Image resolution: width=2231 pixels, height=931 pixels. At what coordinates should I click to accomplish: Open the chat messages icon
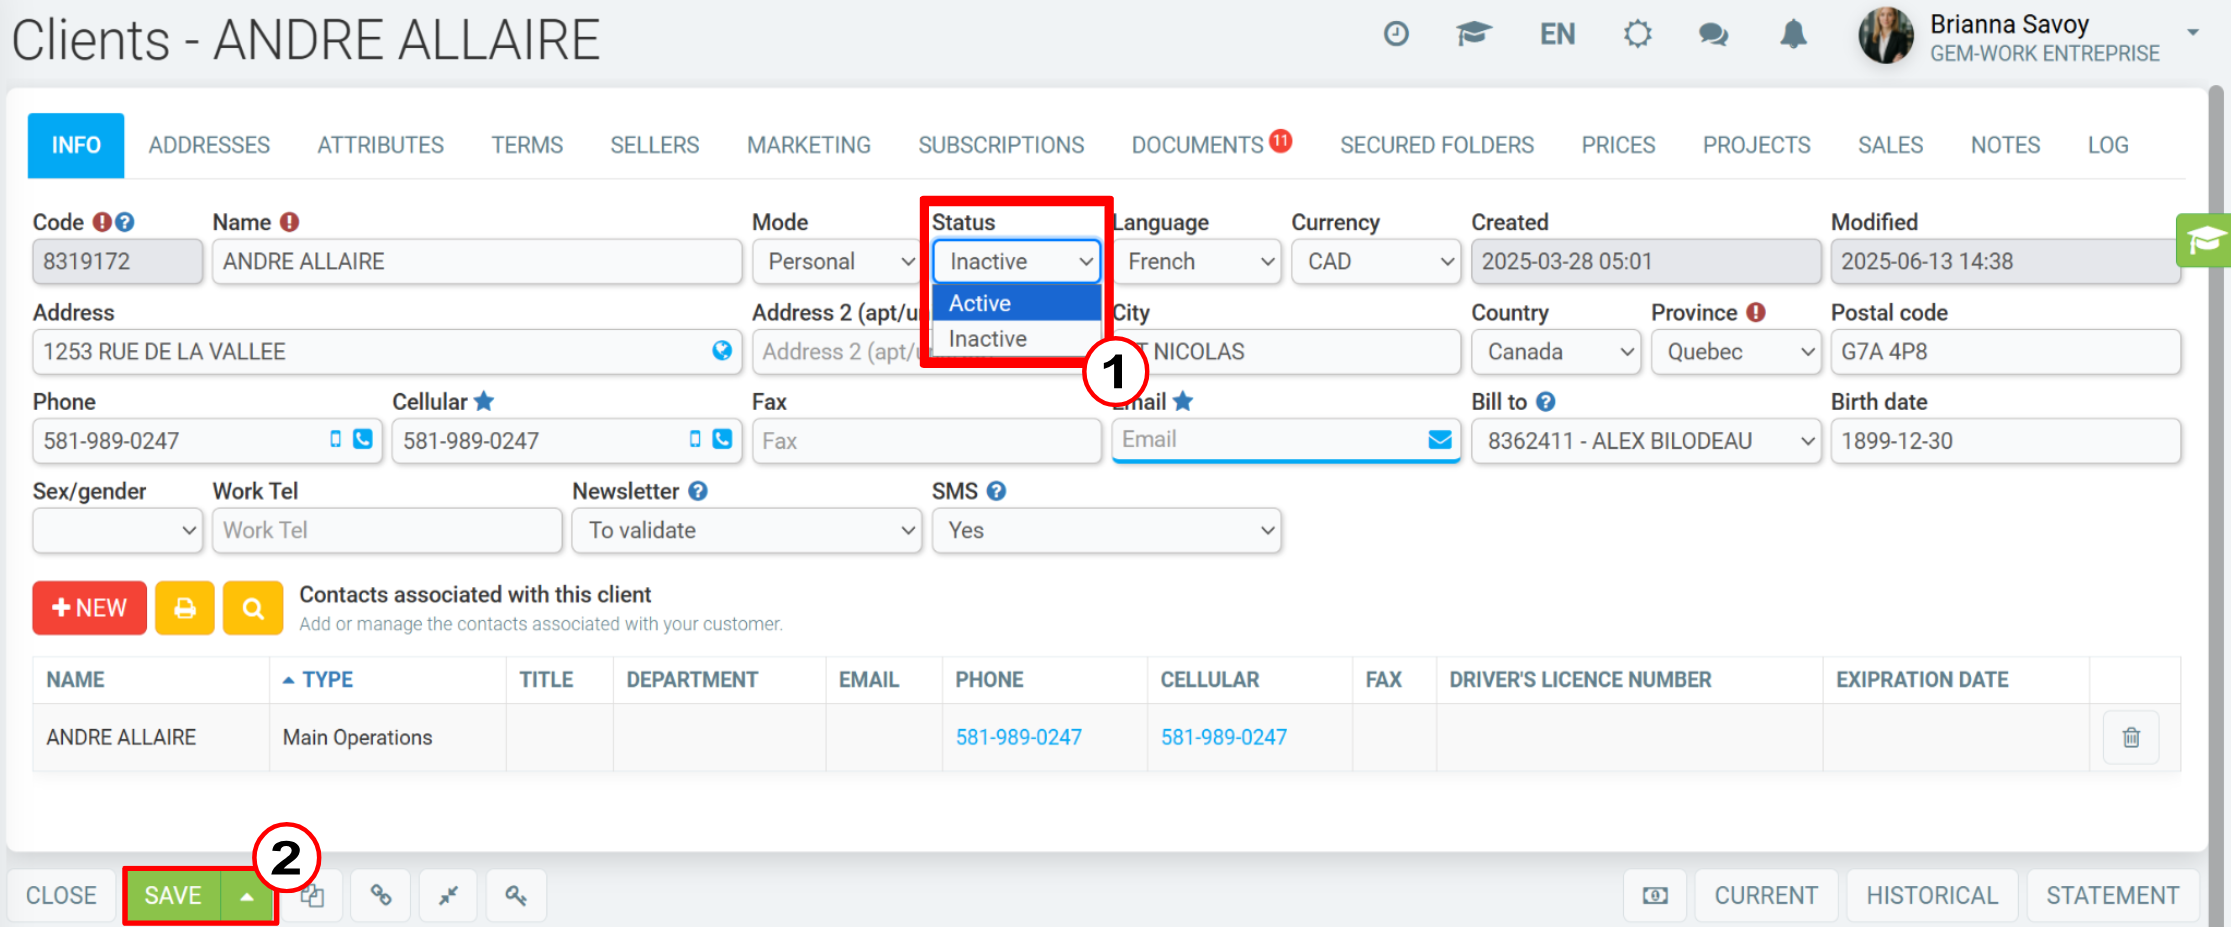click(x=1713, y=35)
